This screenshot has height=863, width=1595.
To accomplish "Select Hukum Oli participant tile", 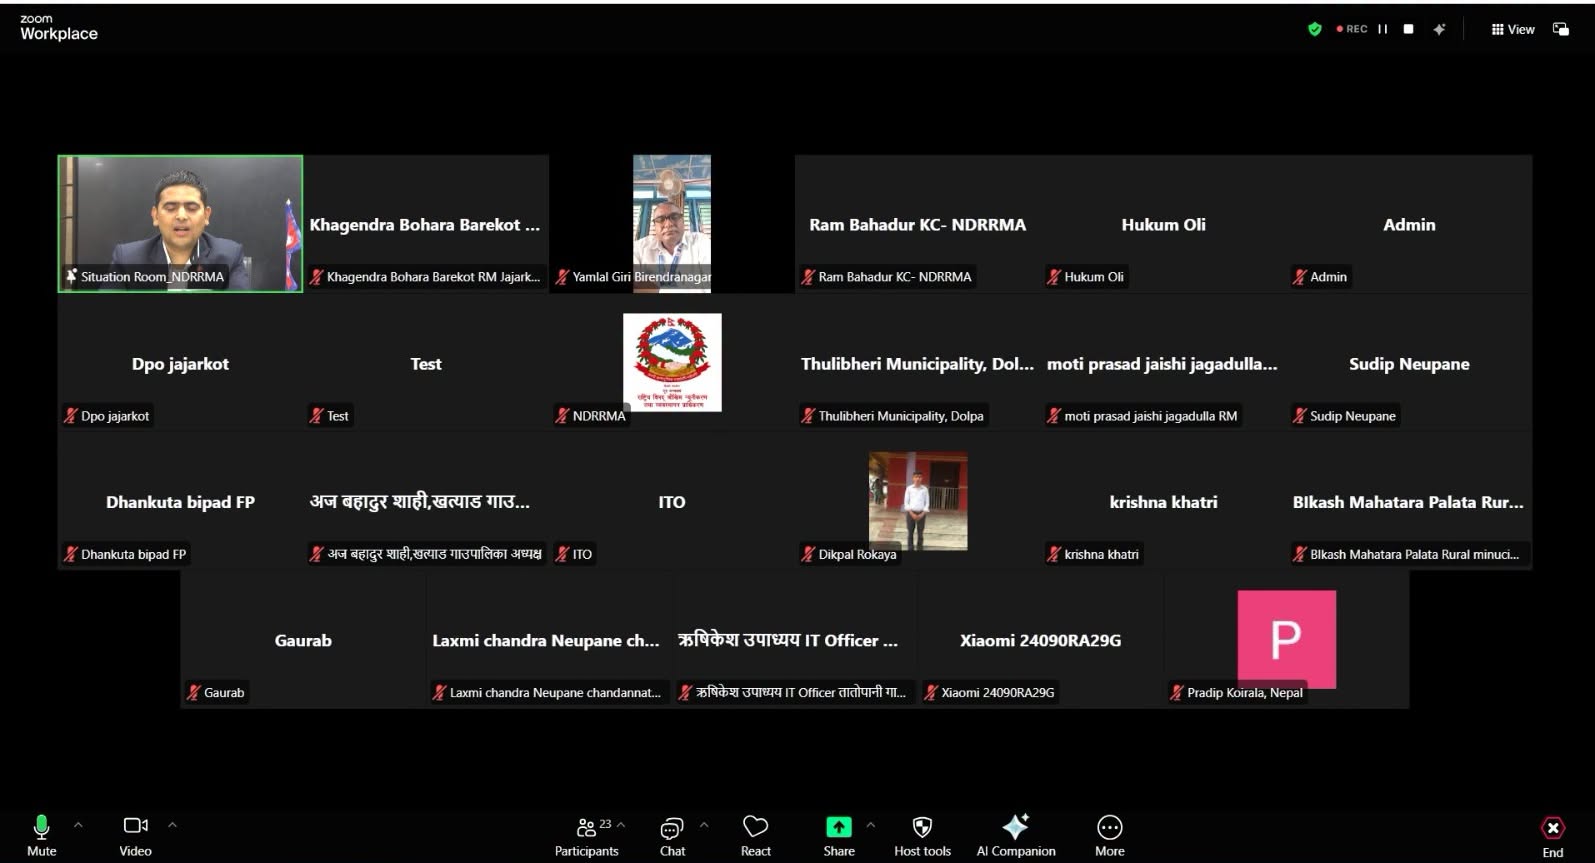I will [1163, 224].
